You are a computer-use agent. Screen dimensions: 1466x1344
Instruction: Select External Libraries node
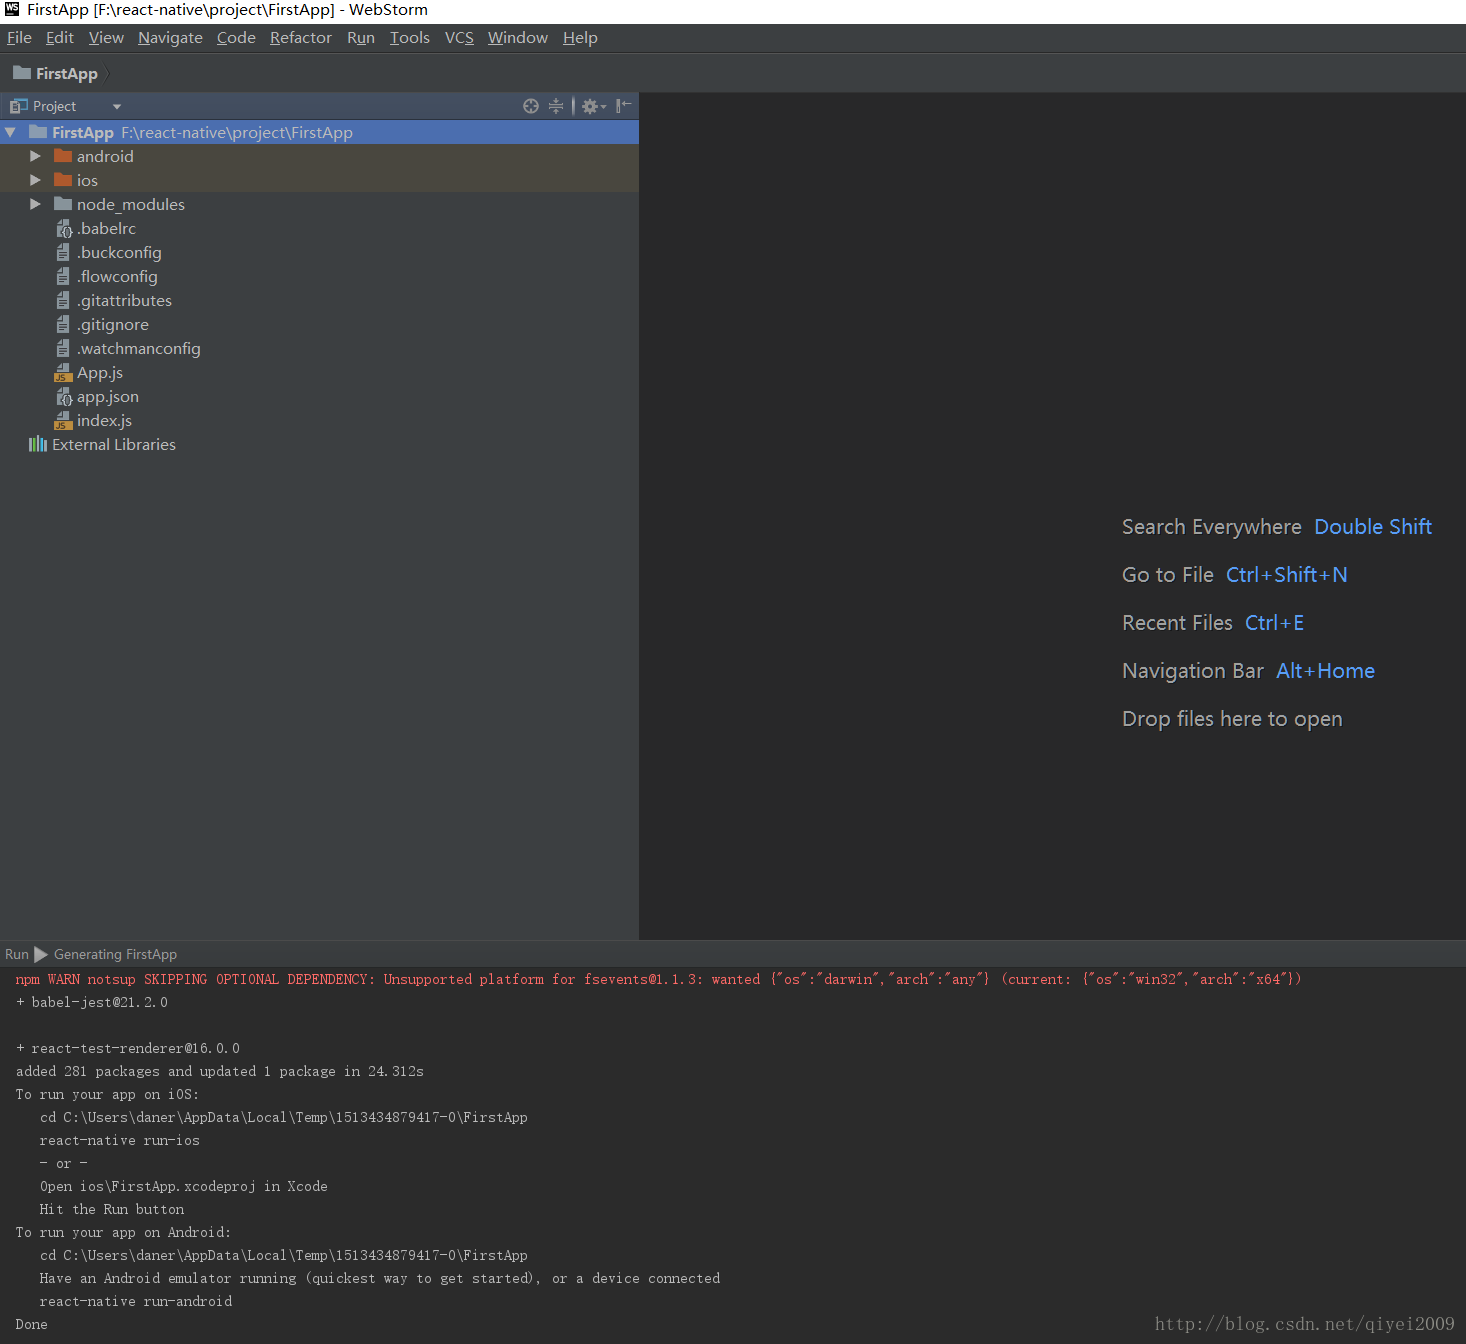[x=114, y=445]
